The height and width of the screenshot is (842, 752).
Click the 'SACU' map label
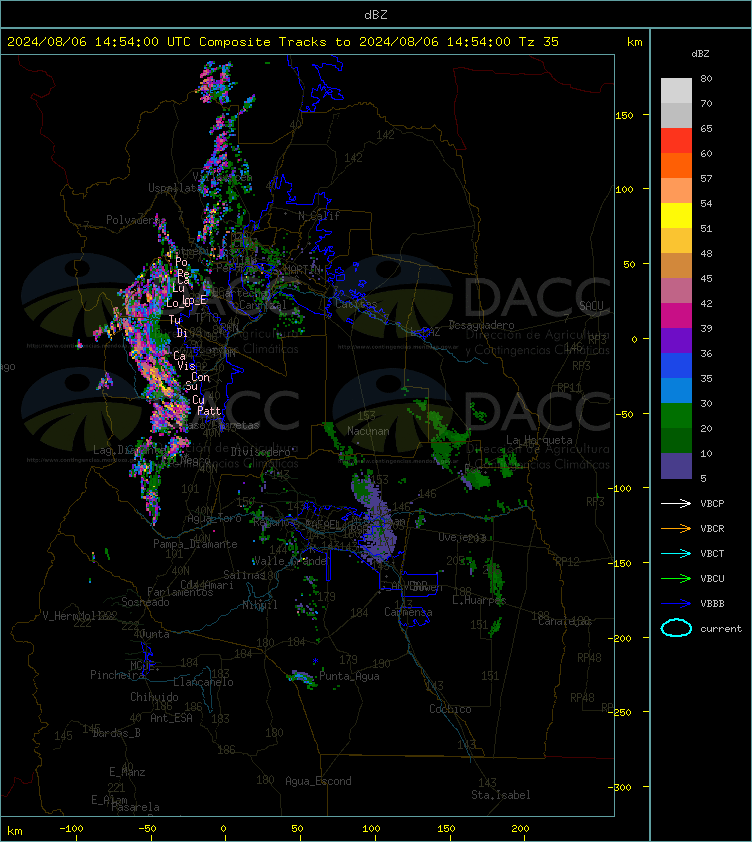coord(591,306)
